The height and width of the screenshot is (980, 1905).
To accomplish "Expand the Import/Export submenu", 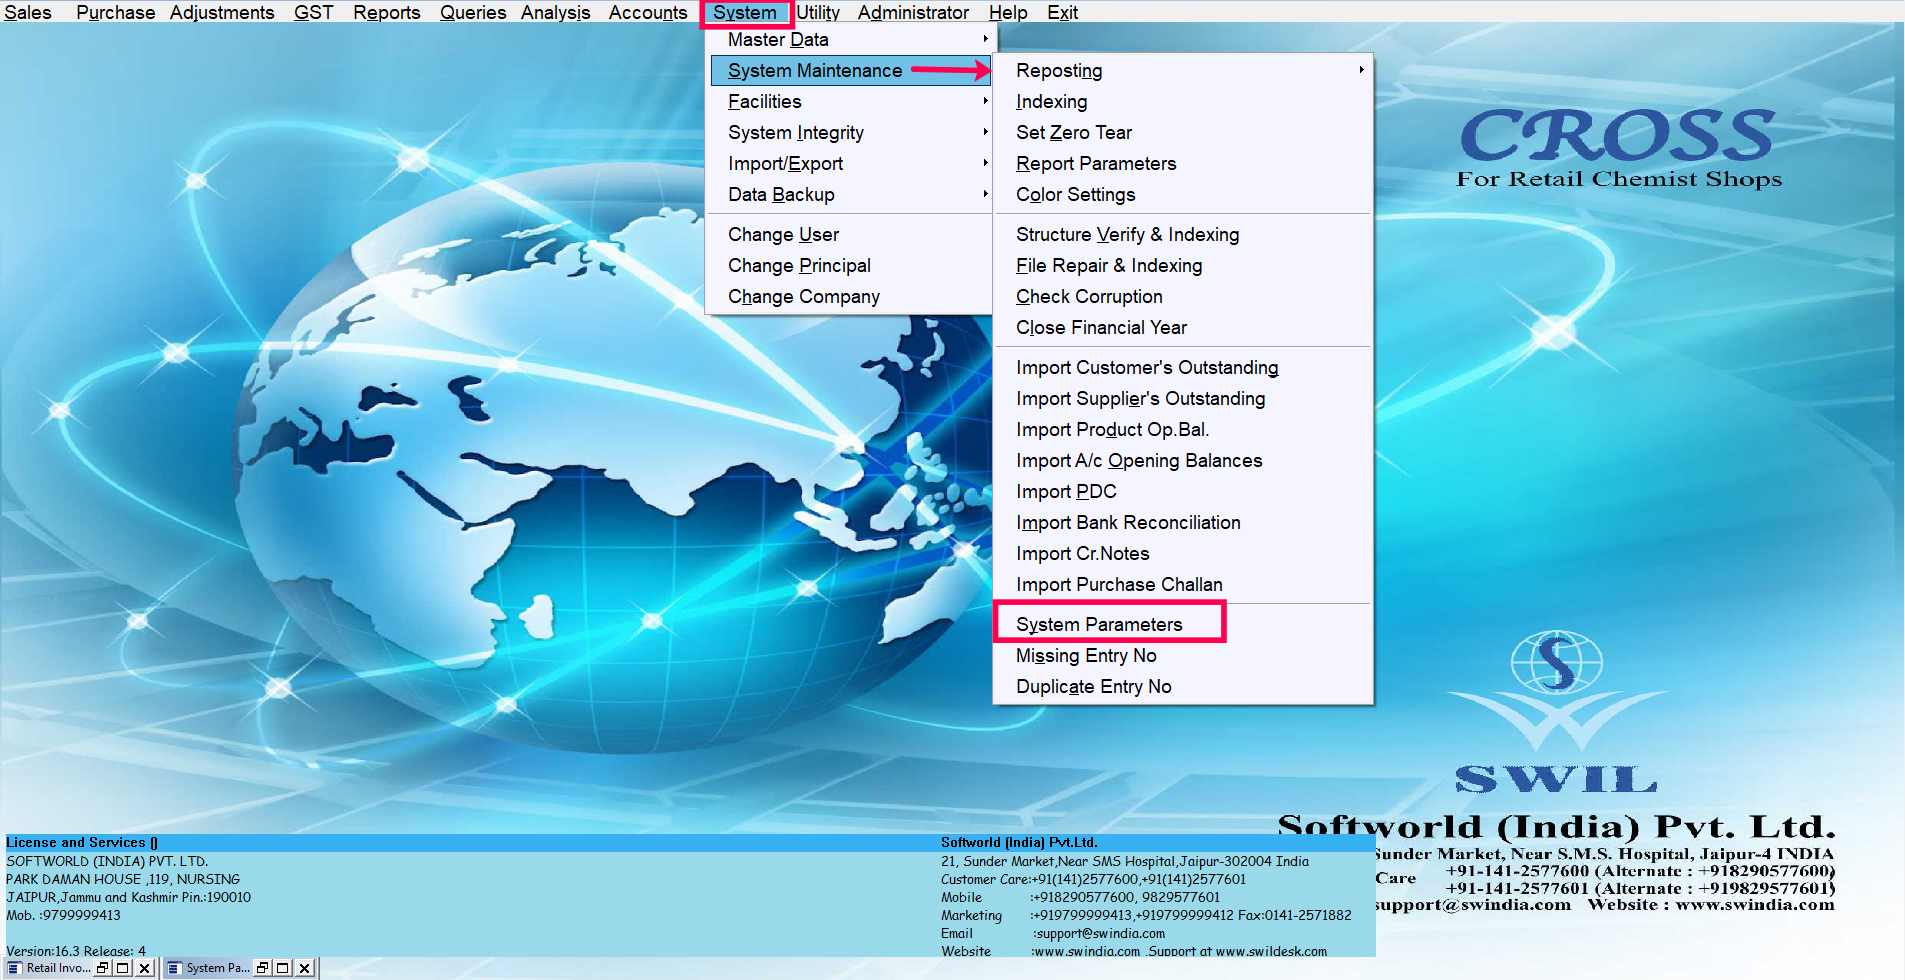I will click(x=850, y=163).
